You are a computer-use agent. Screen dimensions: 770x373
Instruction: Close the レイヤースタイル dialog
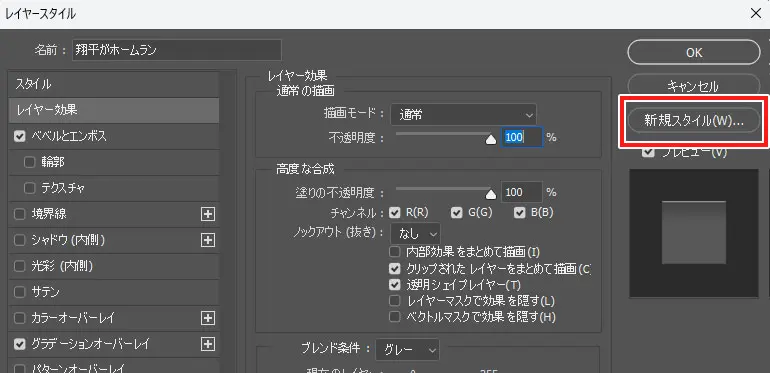(755, 14)
